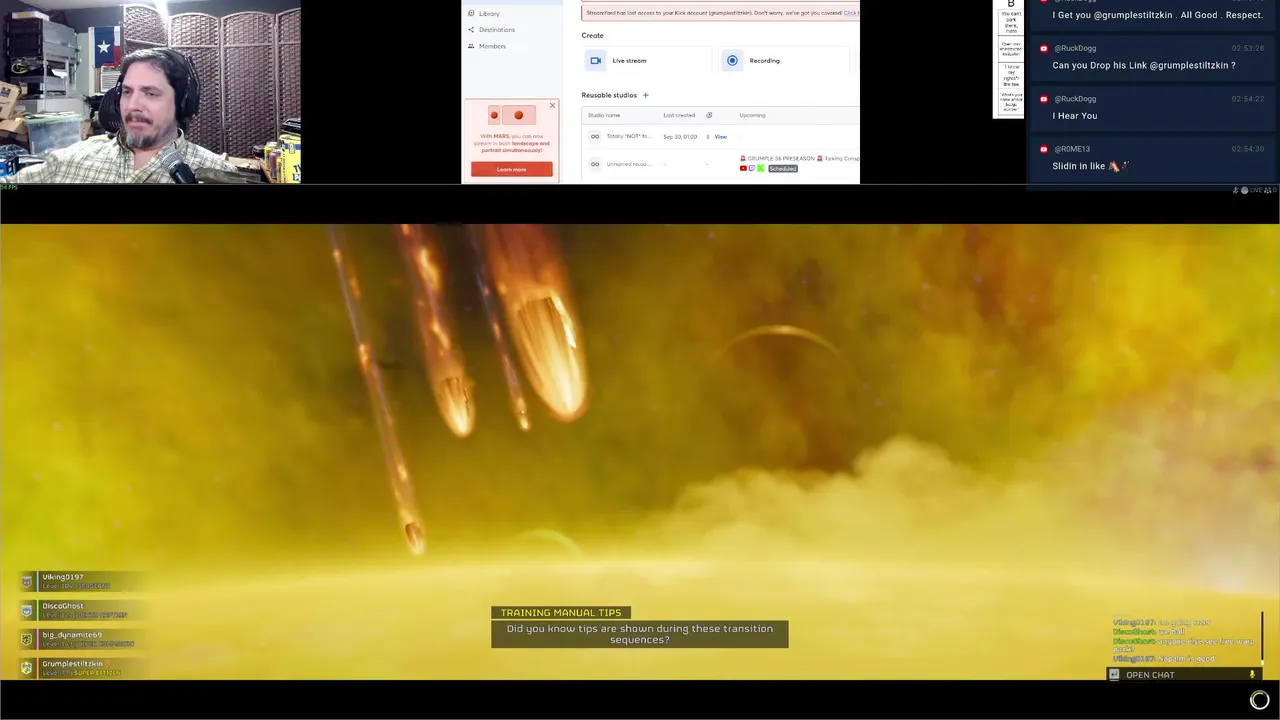Click the 02:54:30 chat timestamp

tap(1248, 149)
